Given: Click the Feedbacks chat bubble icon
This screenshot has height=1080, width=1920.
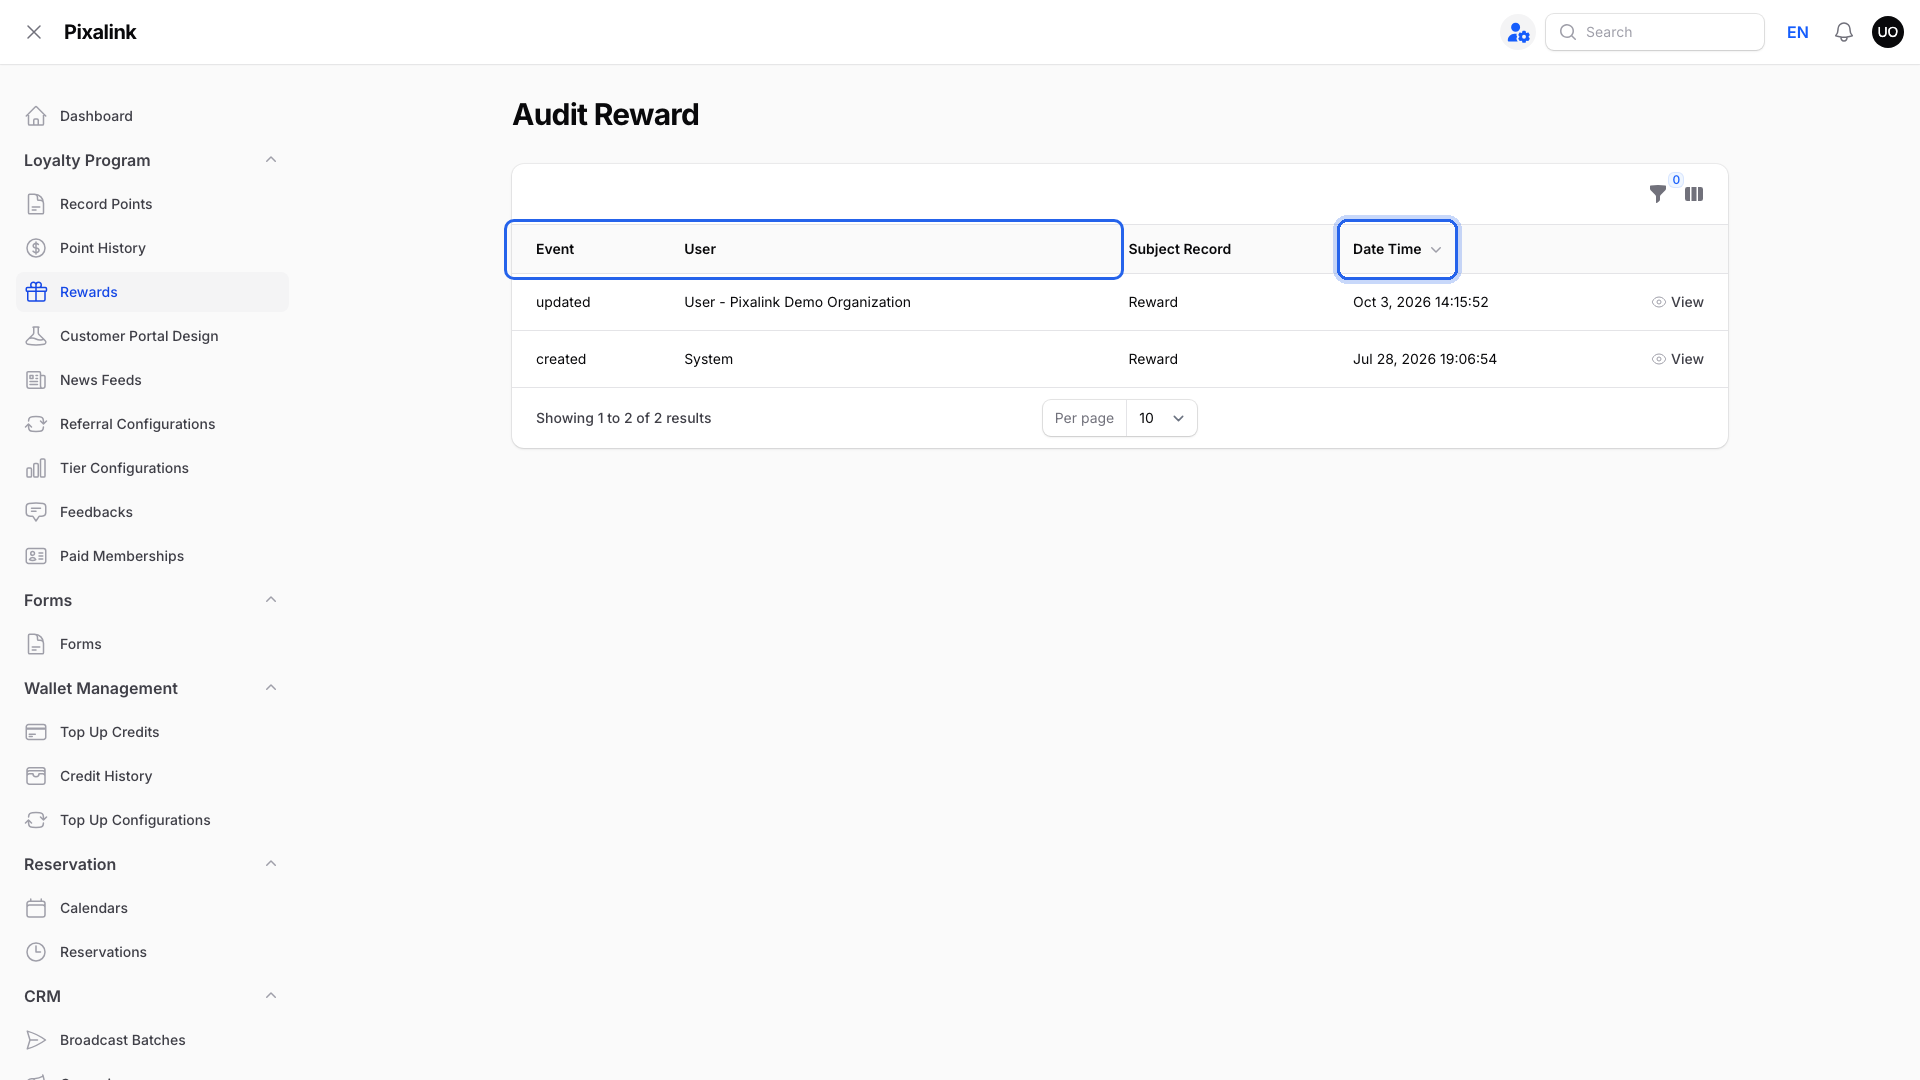Looking at the screenshot, I should 36,512.
